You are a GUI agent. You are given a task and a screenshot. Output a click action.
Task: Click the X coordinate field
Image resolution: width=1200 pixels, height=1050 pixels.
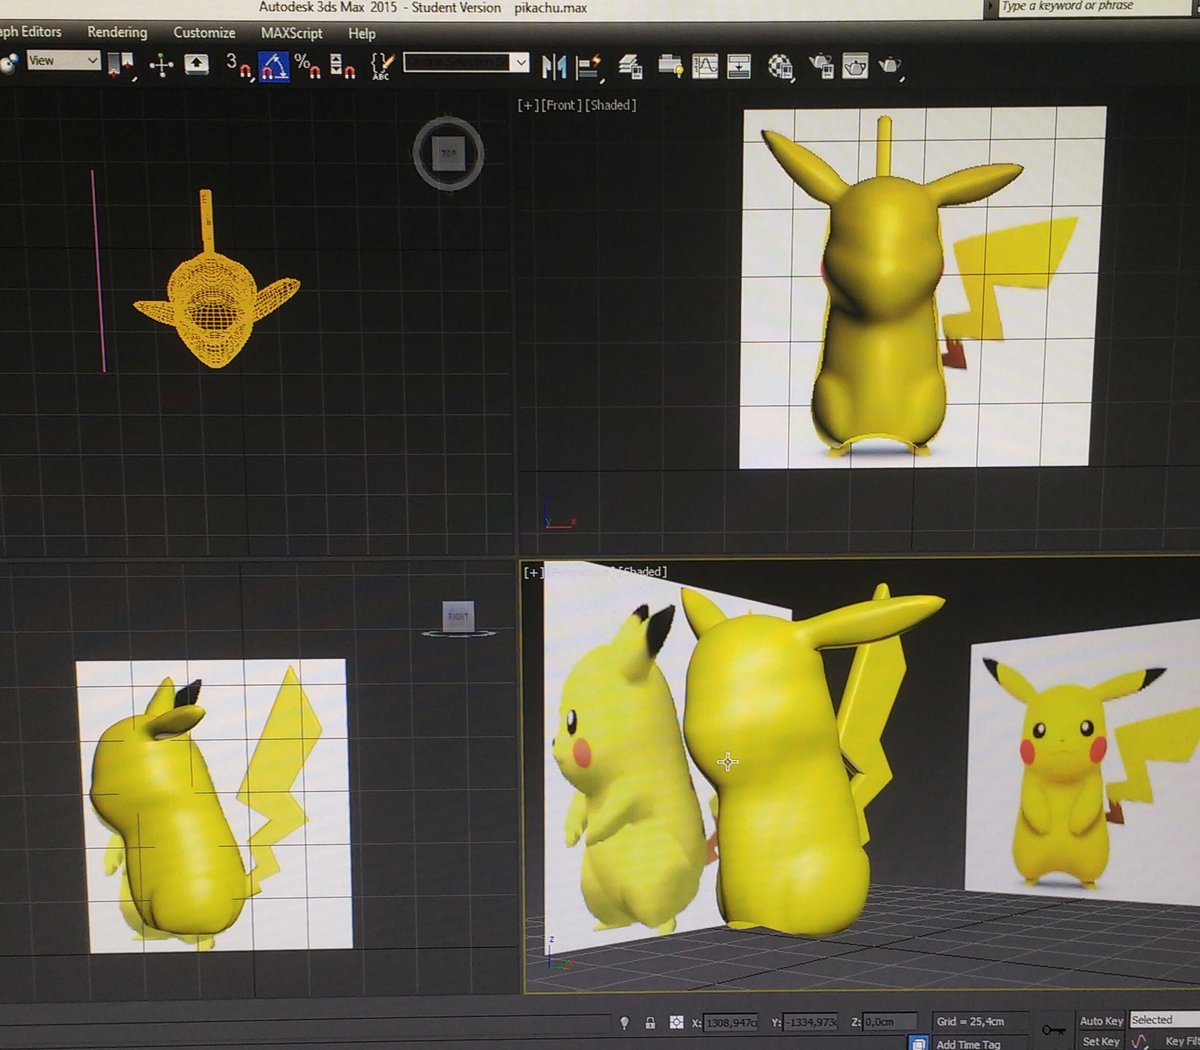point(732,1023)
